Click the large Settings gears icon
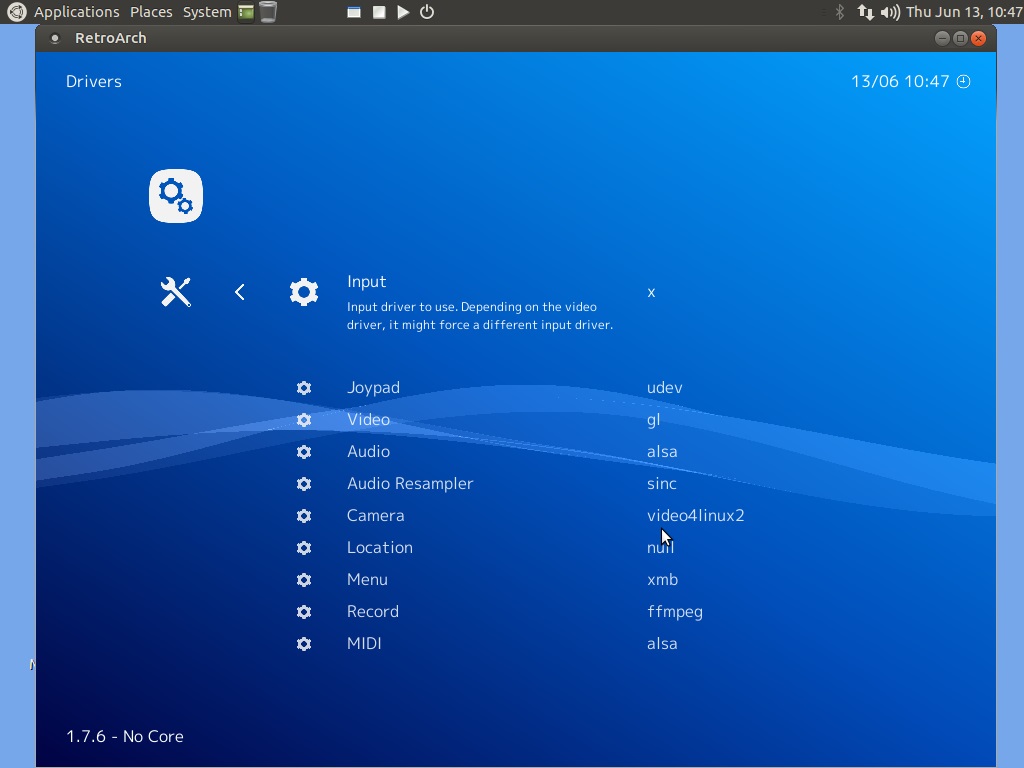The image size is (1024, 768). tap(176, 196)
